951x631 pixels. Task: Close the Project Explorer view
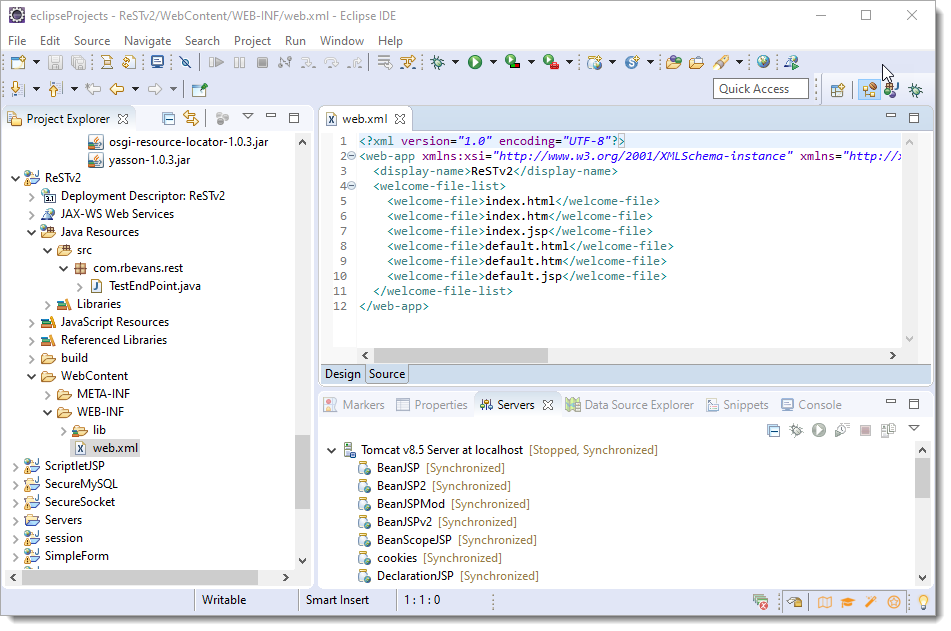tap(123, 119)
